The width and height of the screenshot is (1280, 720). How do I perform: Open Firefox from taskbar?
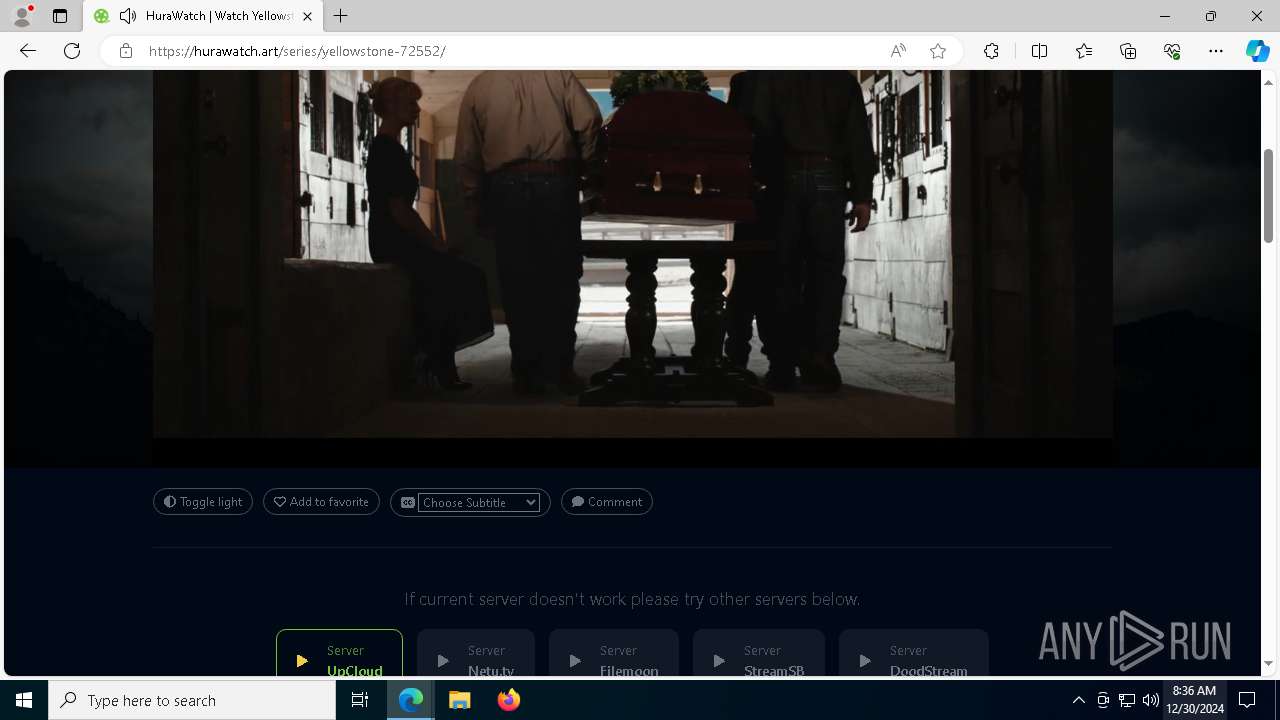(x=508, y=700)
